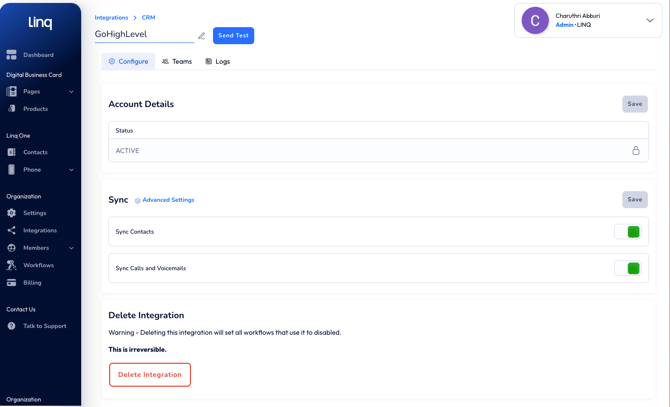Viewport: 670px width, 407px height.
Task: Switch to the Logs tab
Action: pos(218,62)
